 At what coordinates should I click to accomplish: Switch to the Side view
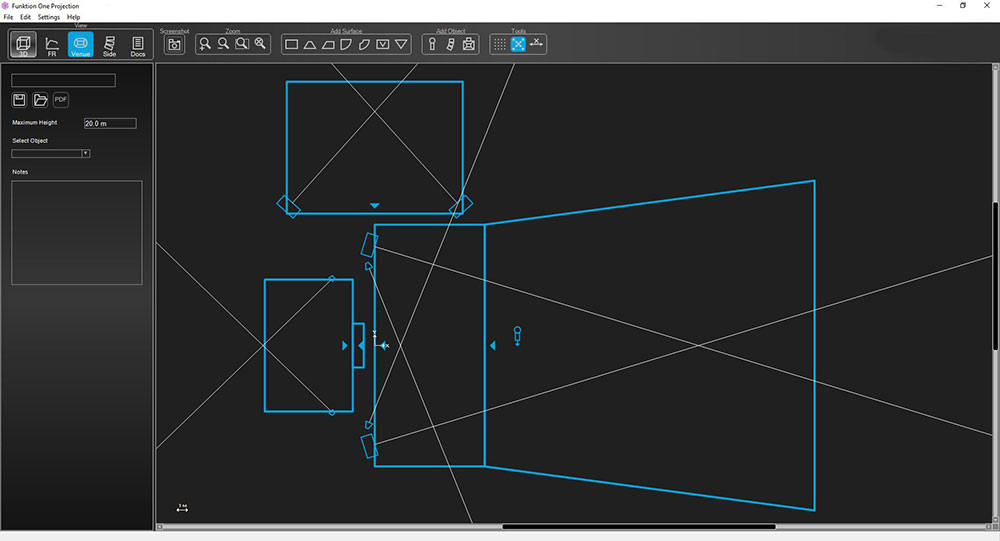pyautogui.click(x=109, y=45)
